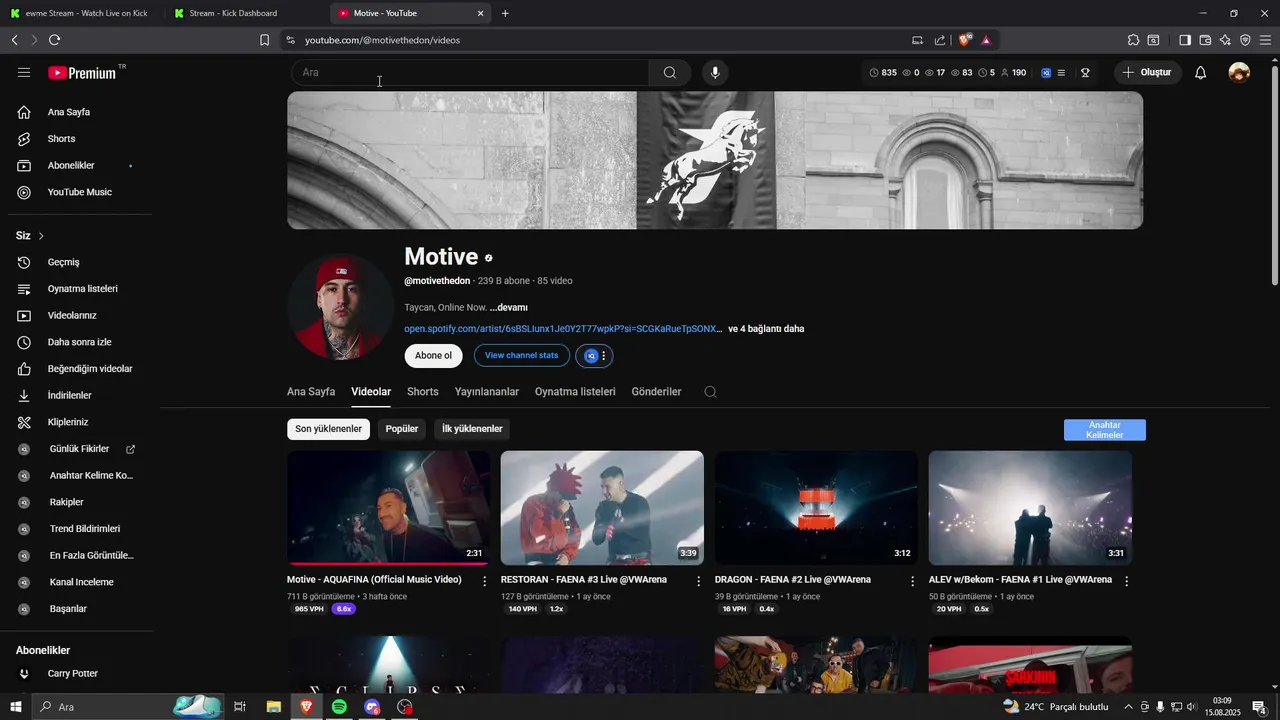Open vidIQ options next to channel stats

(x=595, y=356)
